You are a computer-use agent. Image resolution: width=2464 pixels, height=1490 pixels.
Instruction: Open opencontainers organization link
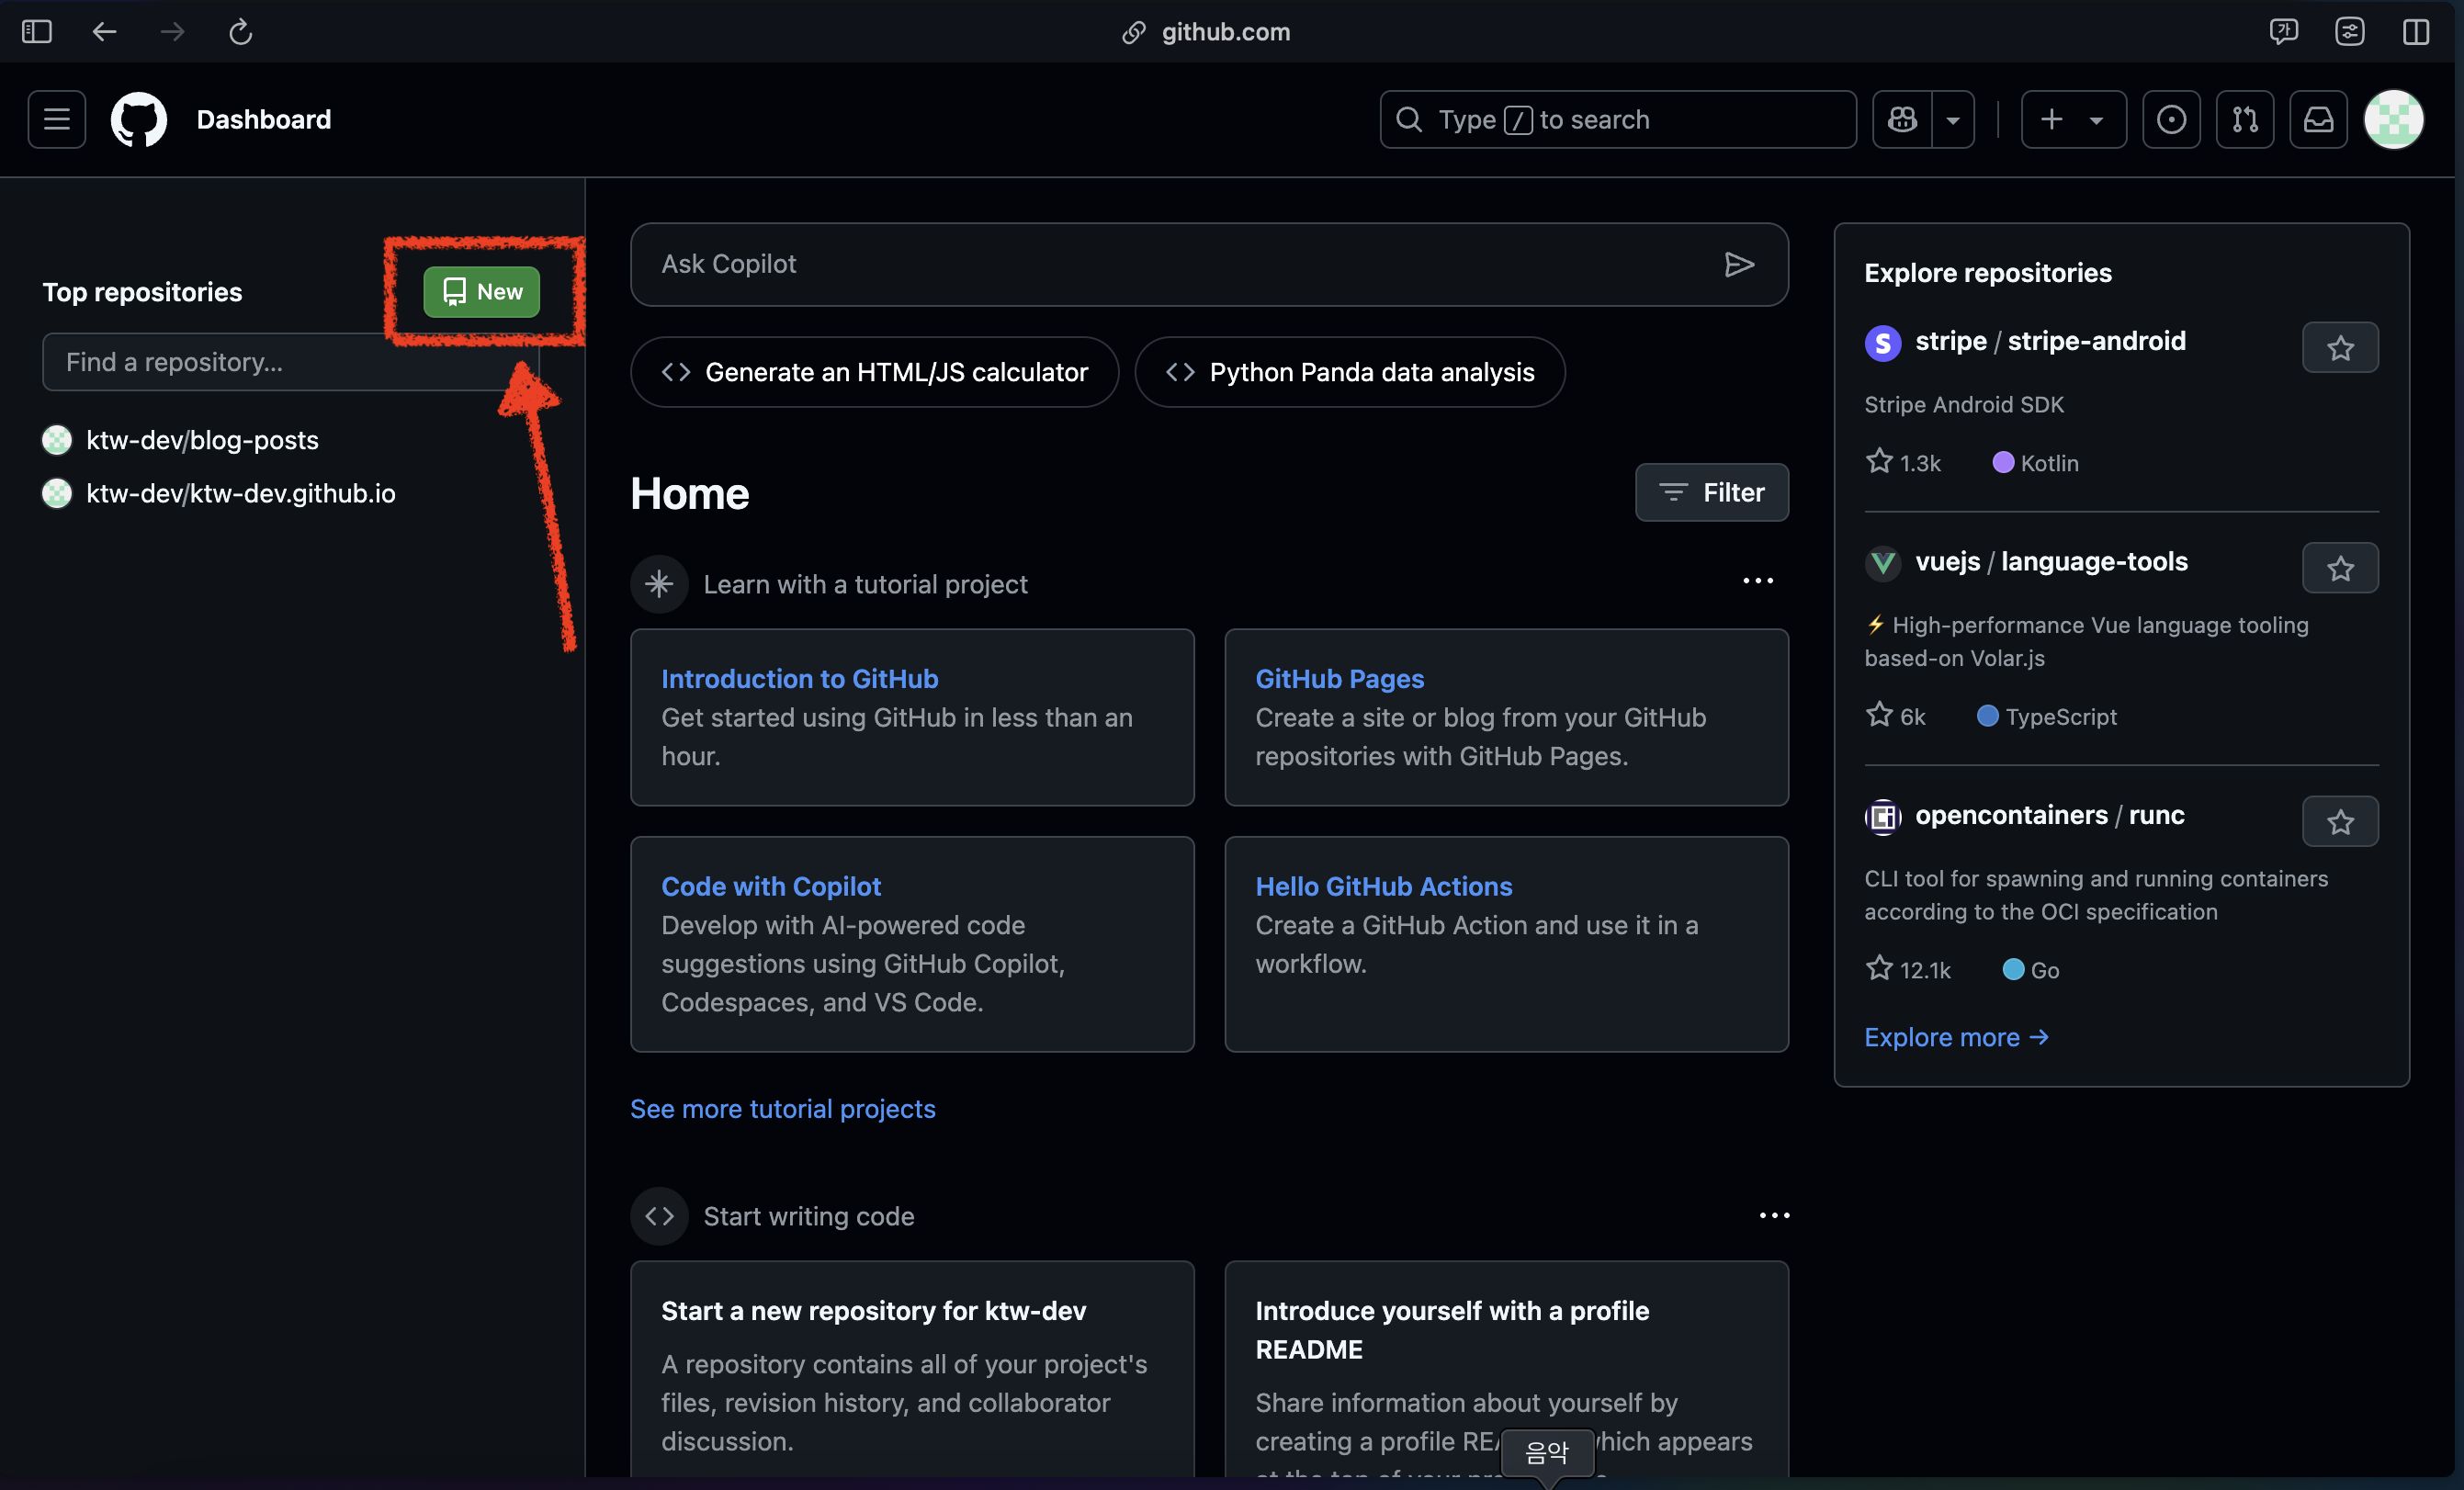tap(2011, 815)
